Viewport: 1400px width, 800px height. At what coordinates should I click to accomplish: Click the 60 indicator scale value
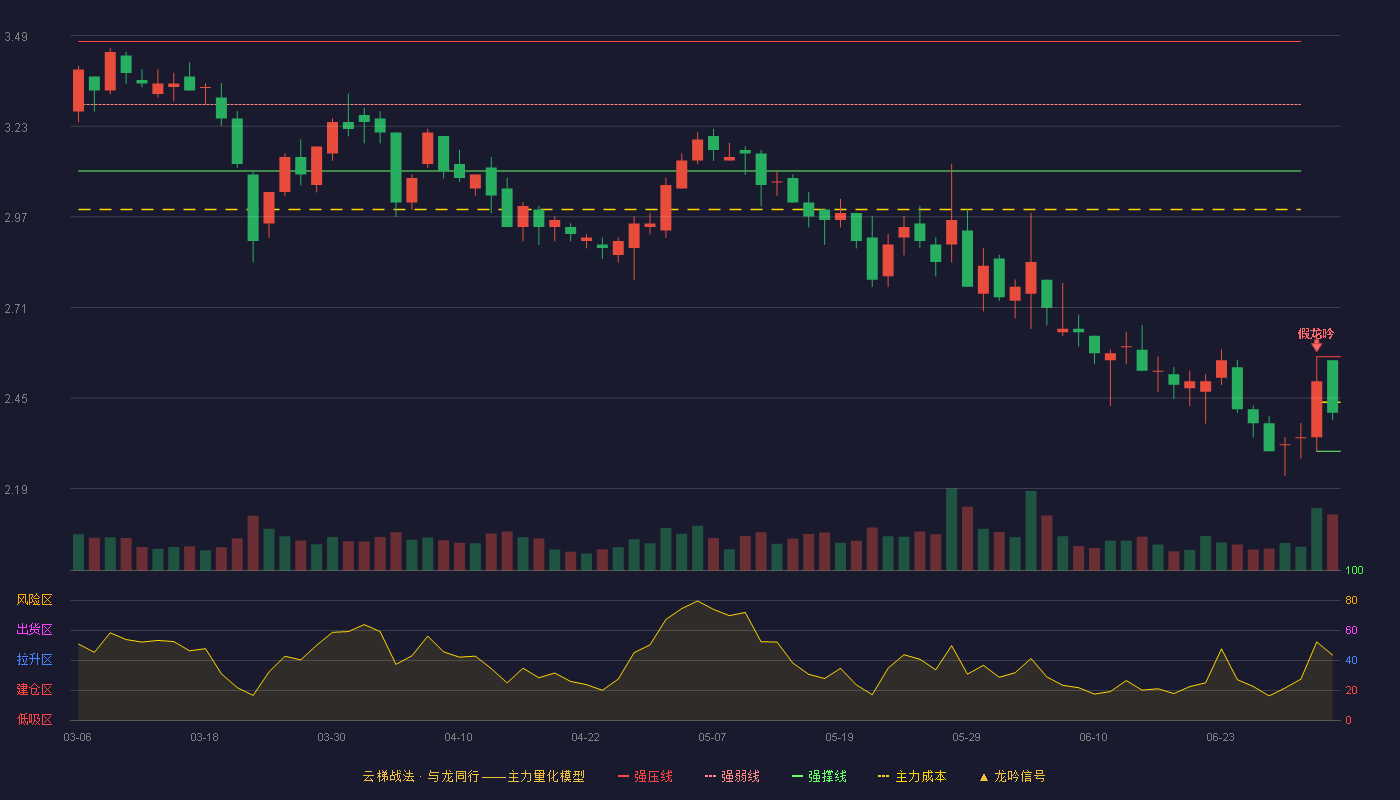[x=1351, y=630]
